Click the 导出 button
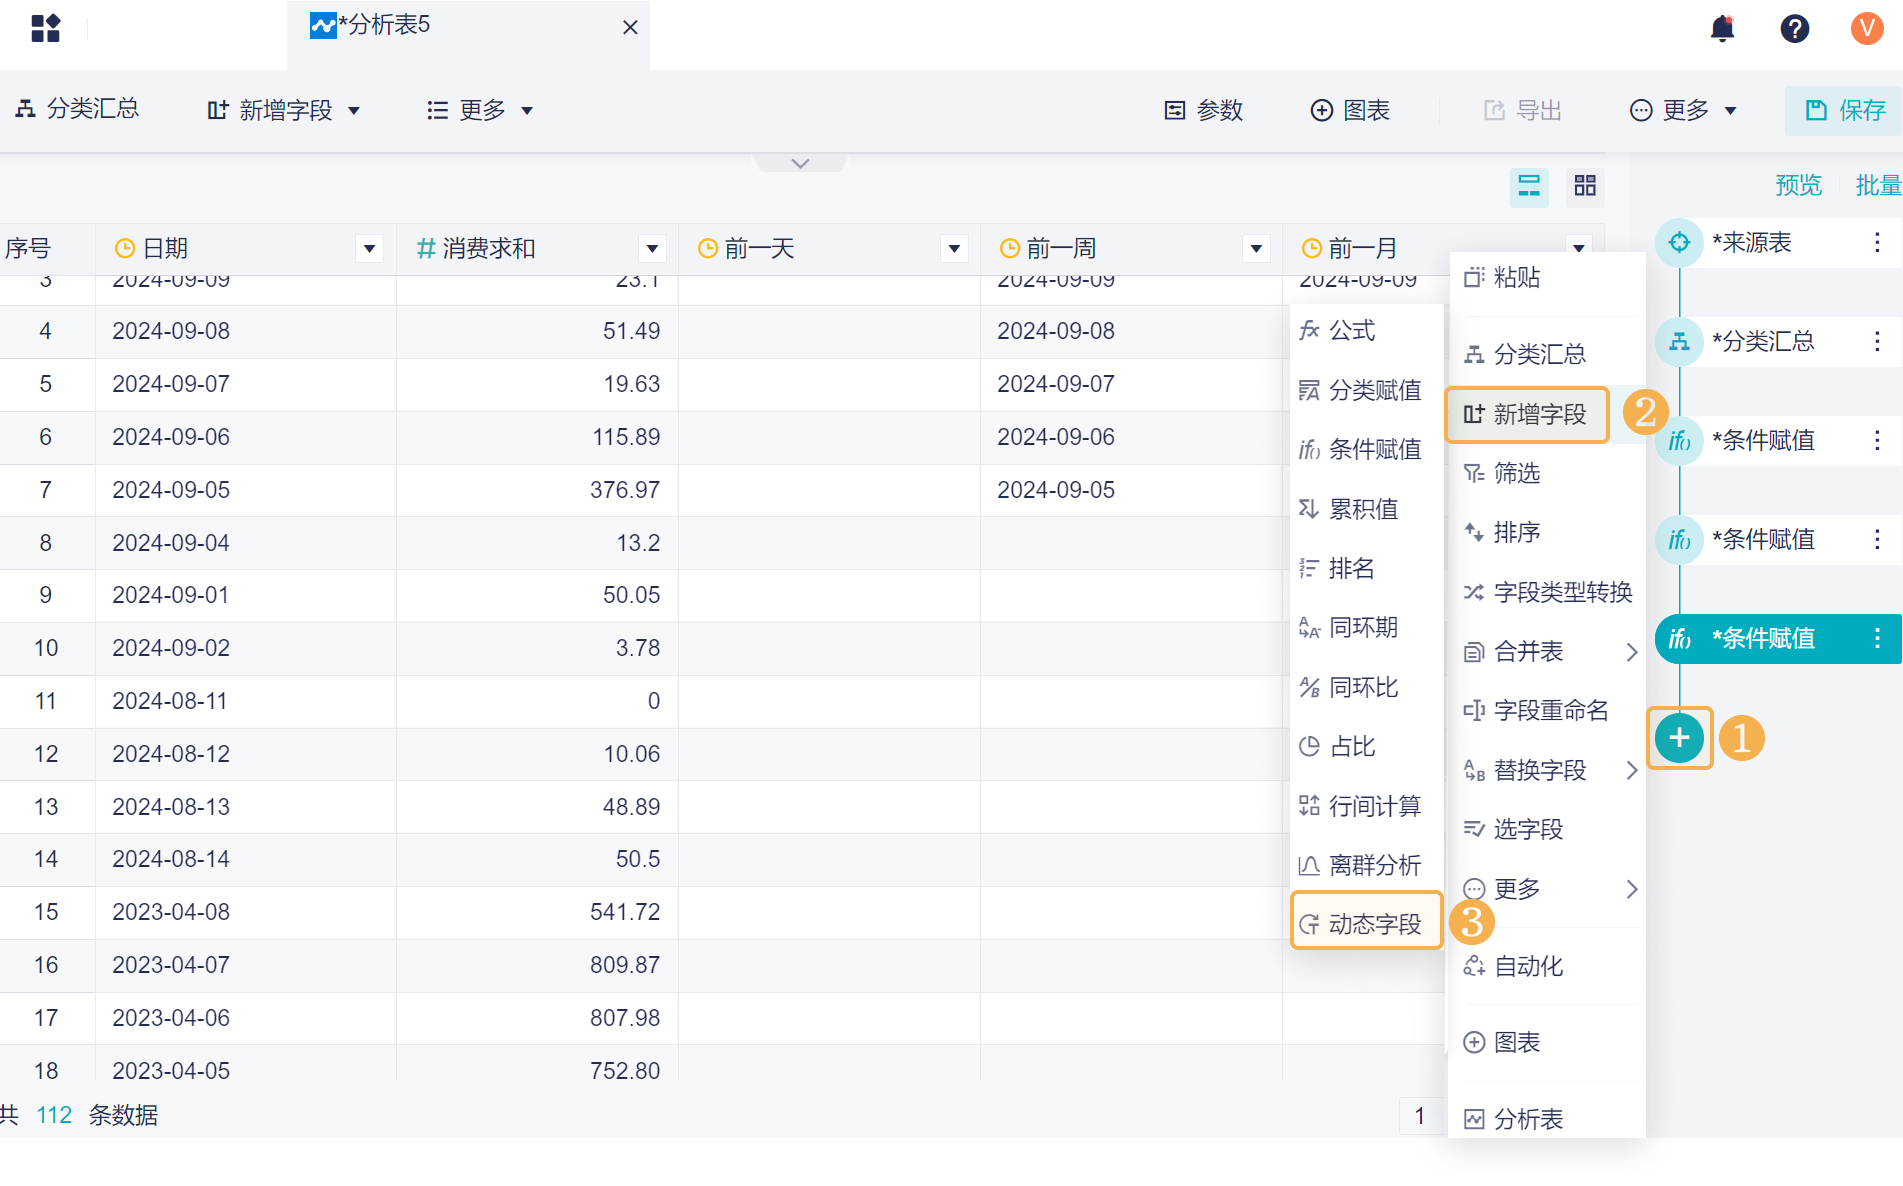The height and width of the screenshot is (1186, 1903). pos(1522,110)
